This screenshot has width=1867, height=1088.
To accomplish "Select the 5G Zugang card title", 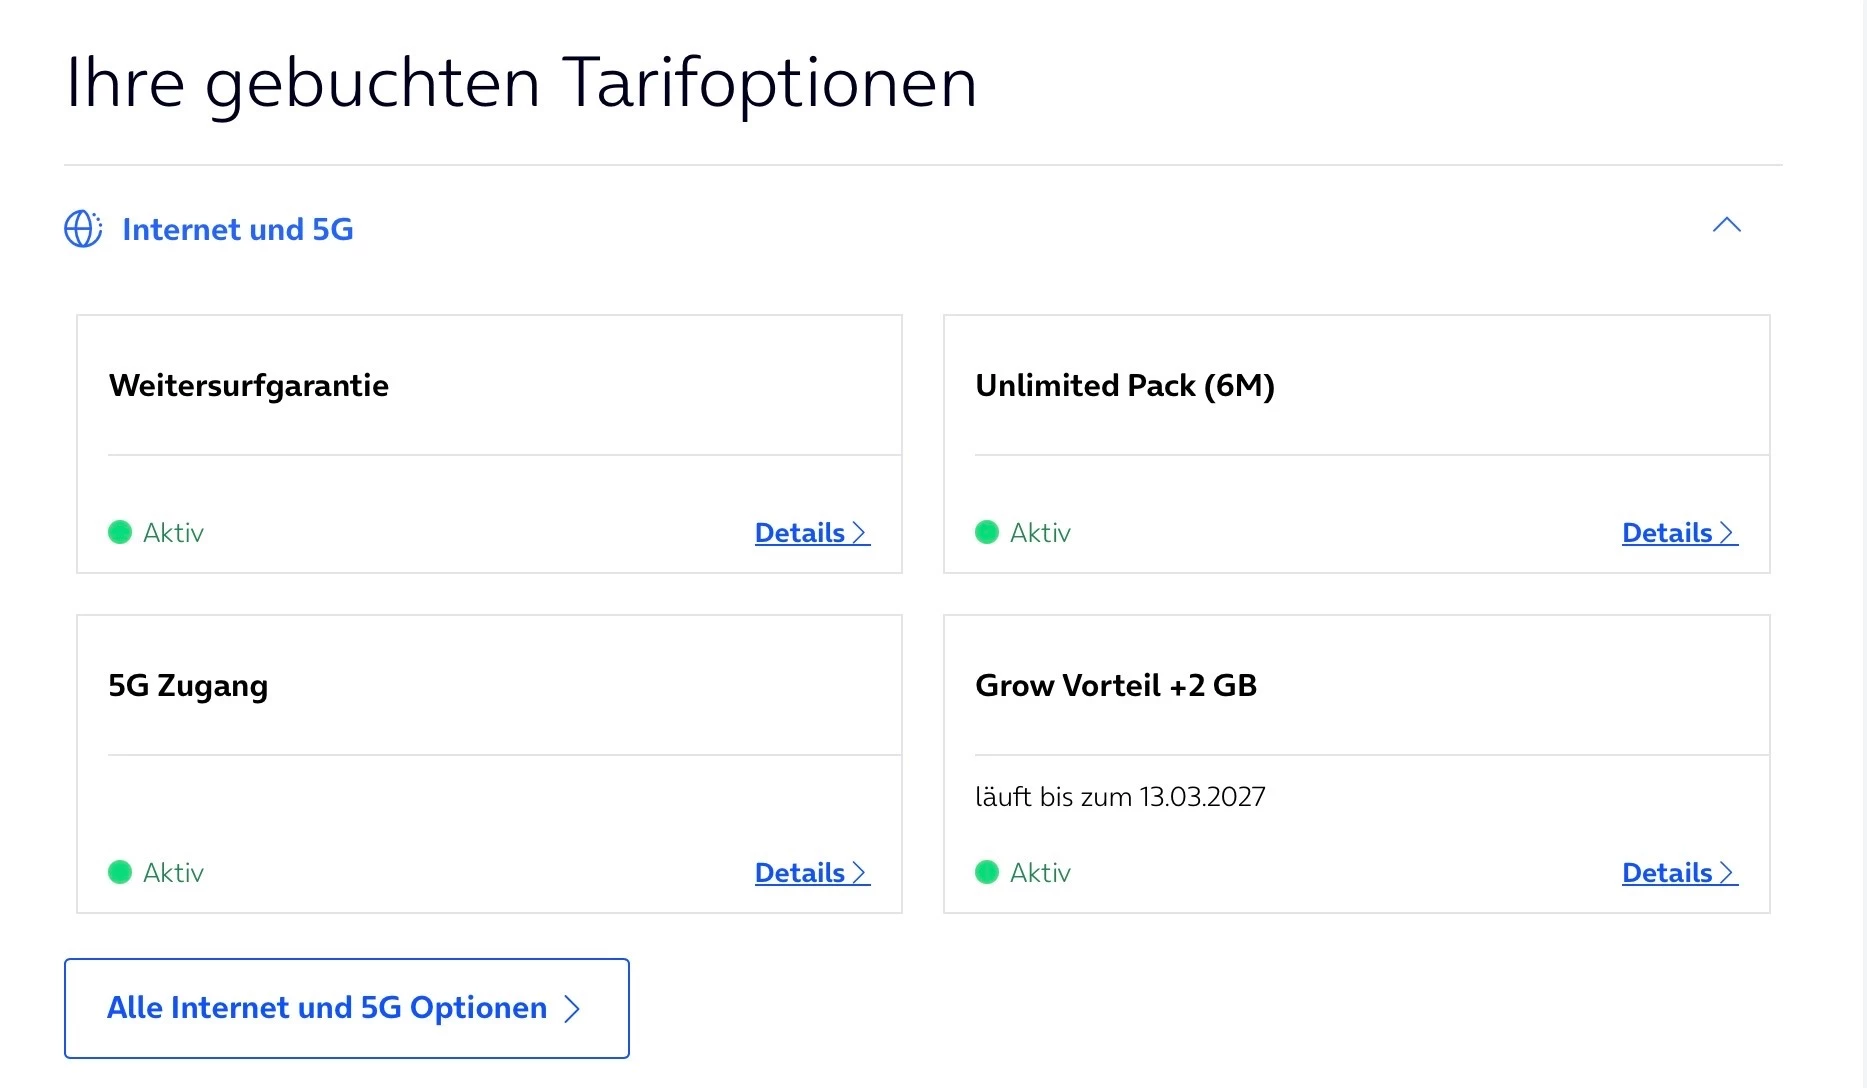I will pos(188,685).
